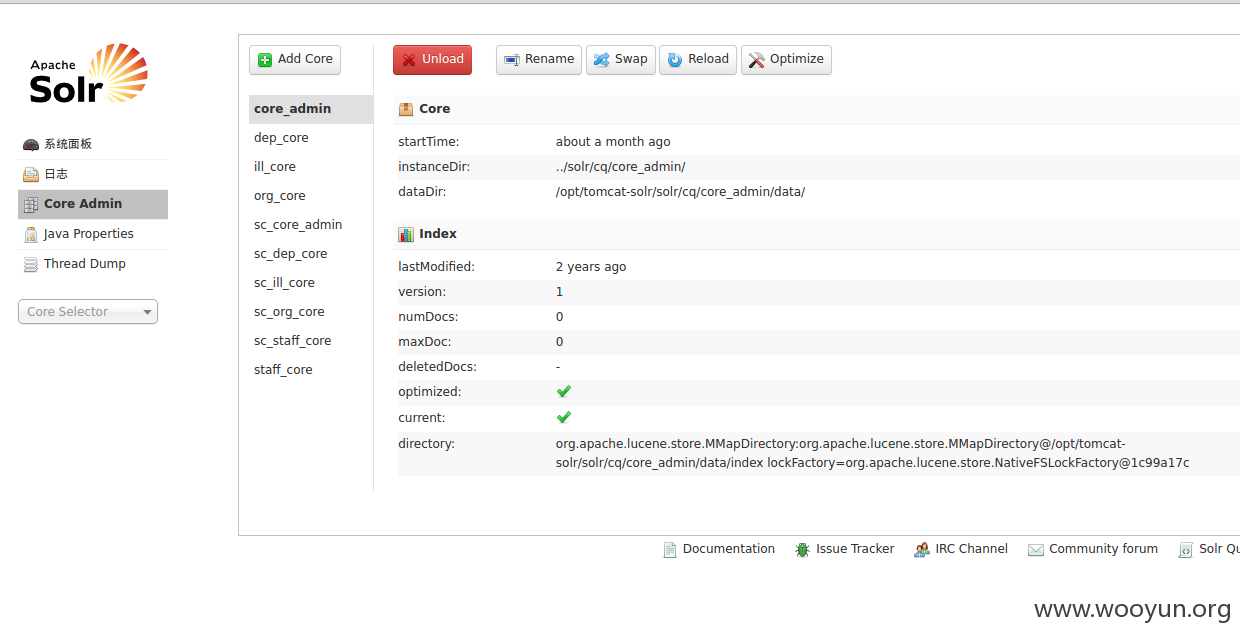Click the maxDoc label

coord(425,342)
